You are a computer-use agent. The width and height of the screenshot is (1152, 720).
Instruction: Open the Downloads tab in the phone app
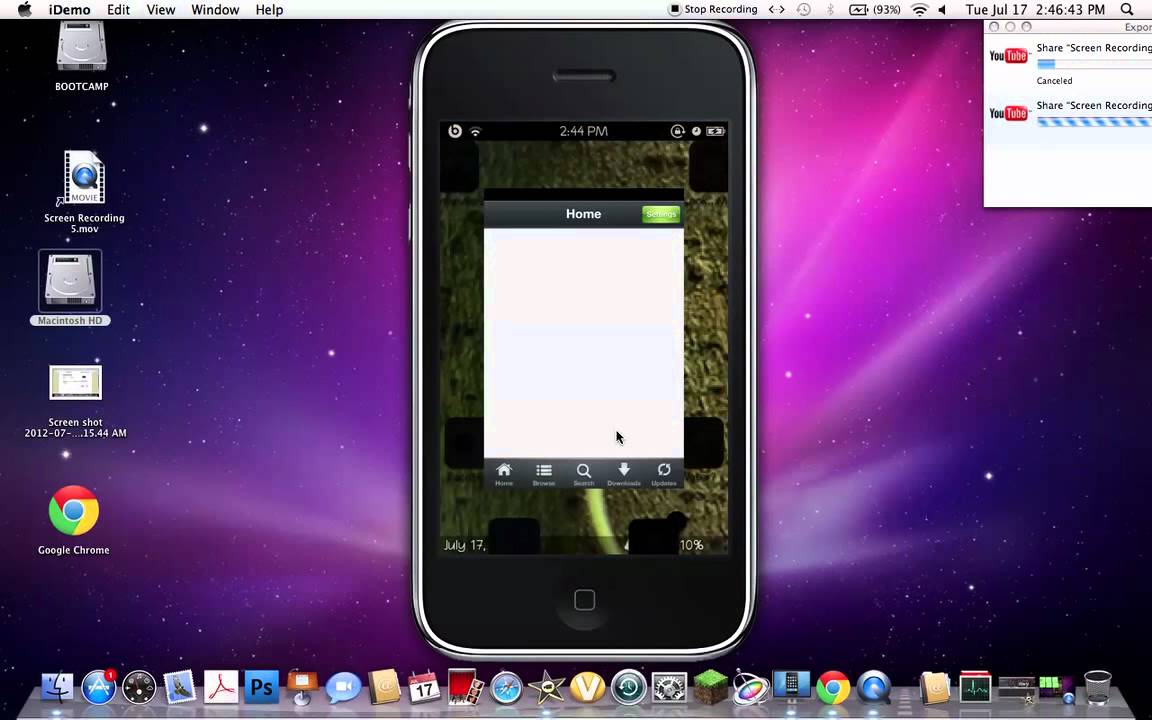[624, 474]
